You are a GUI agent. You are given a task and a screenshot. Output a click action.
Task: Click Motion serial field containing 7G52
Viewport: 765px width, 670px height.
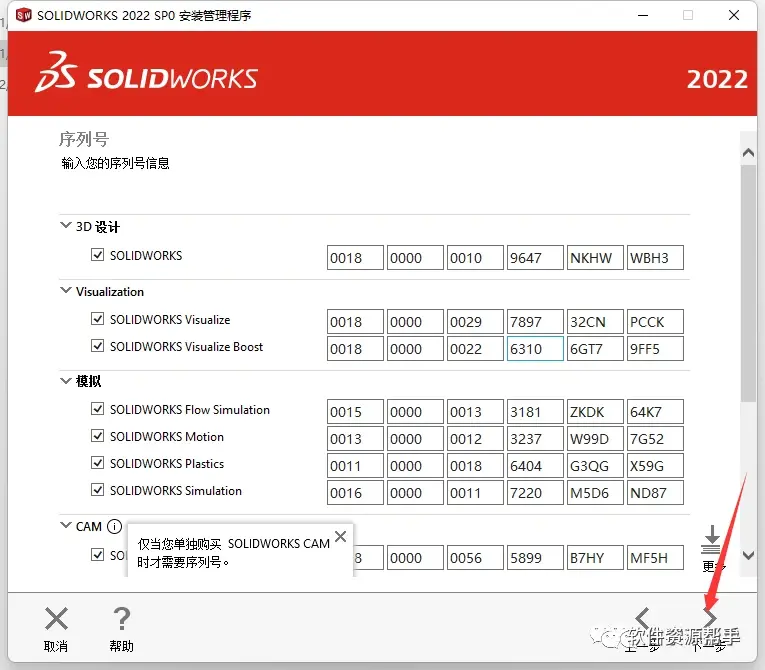tap(655, 439)
